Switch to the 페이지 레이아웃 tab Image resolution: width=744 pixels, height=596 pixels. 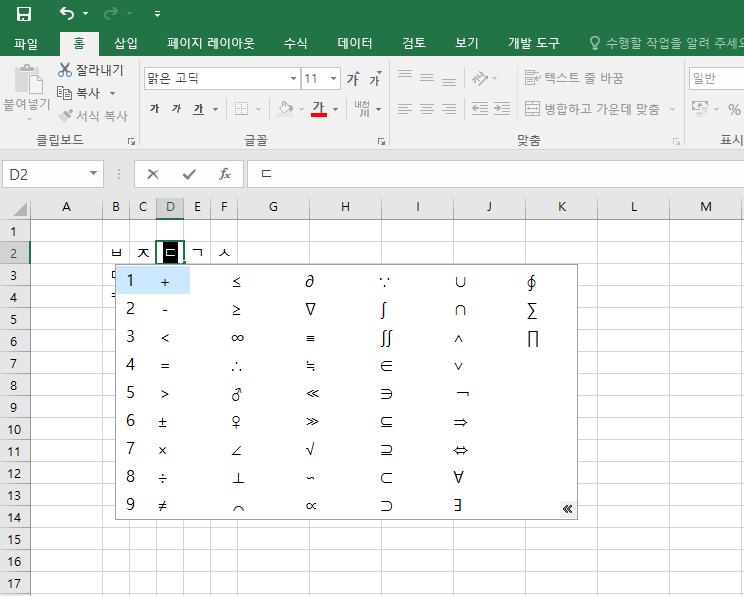[x=211, y=44]
